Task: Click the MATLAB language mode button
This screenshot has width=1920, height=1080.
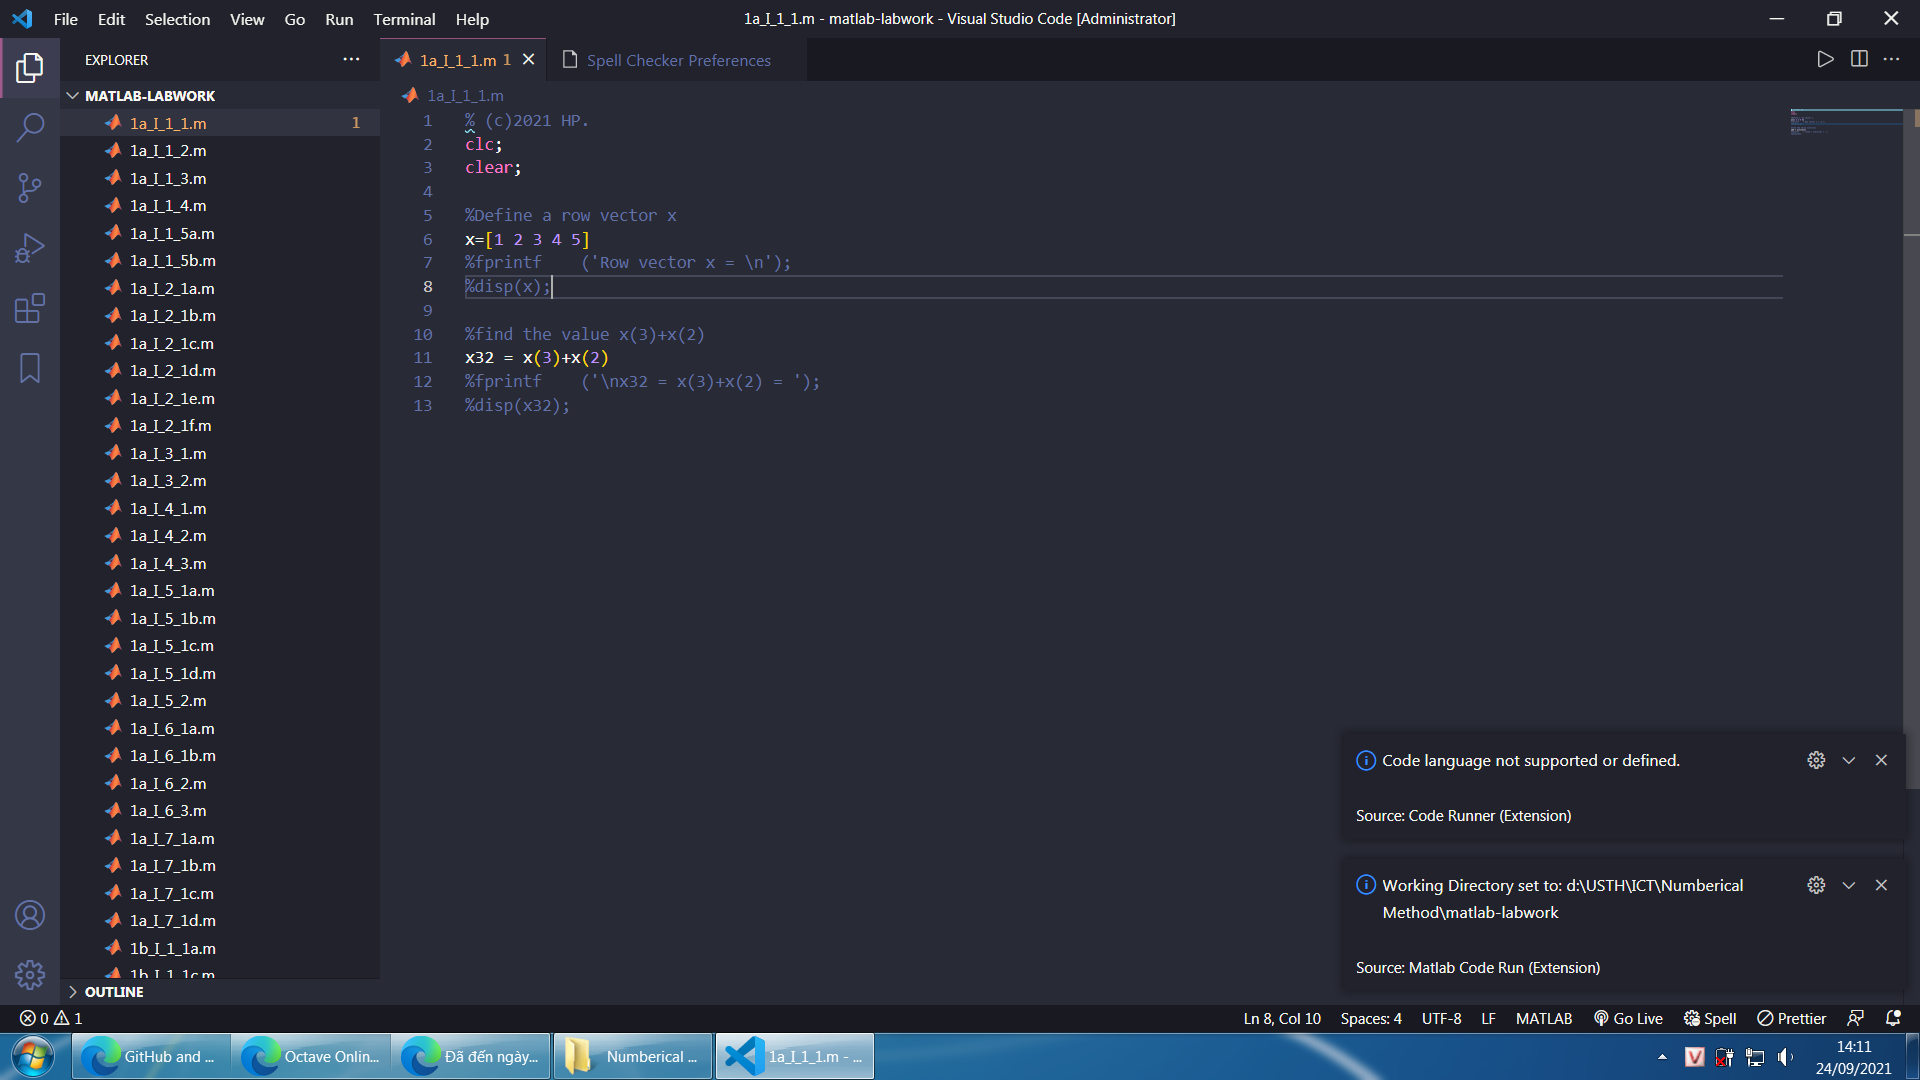Action: [1543, 1018]
